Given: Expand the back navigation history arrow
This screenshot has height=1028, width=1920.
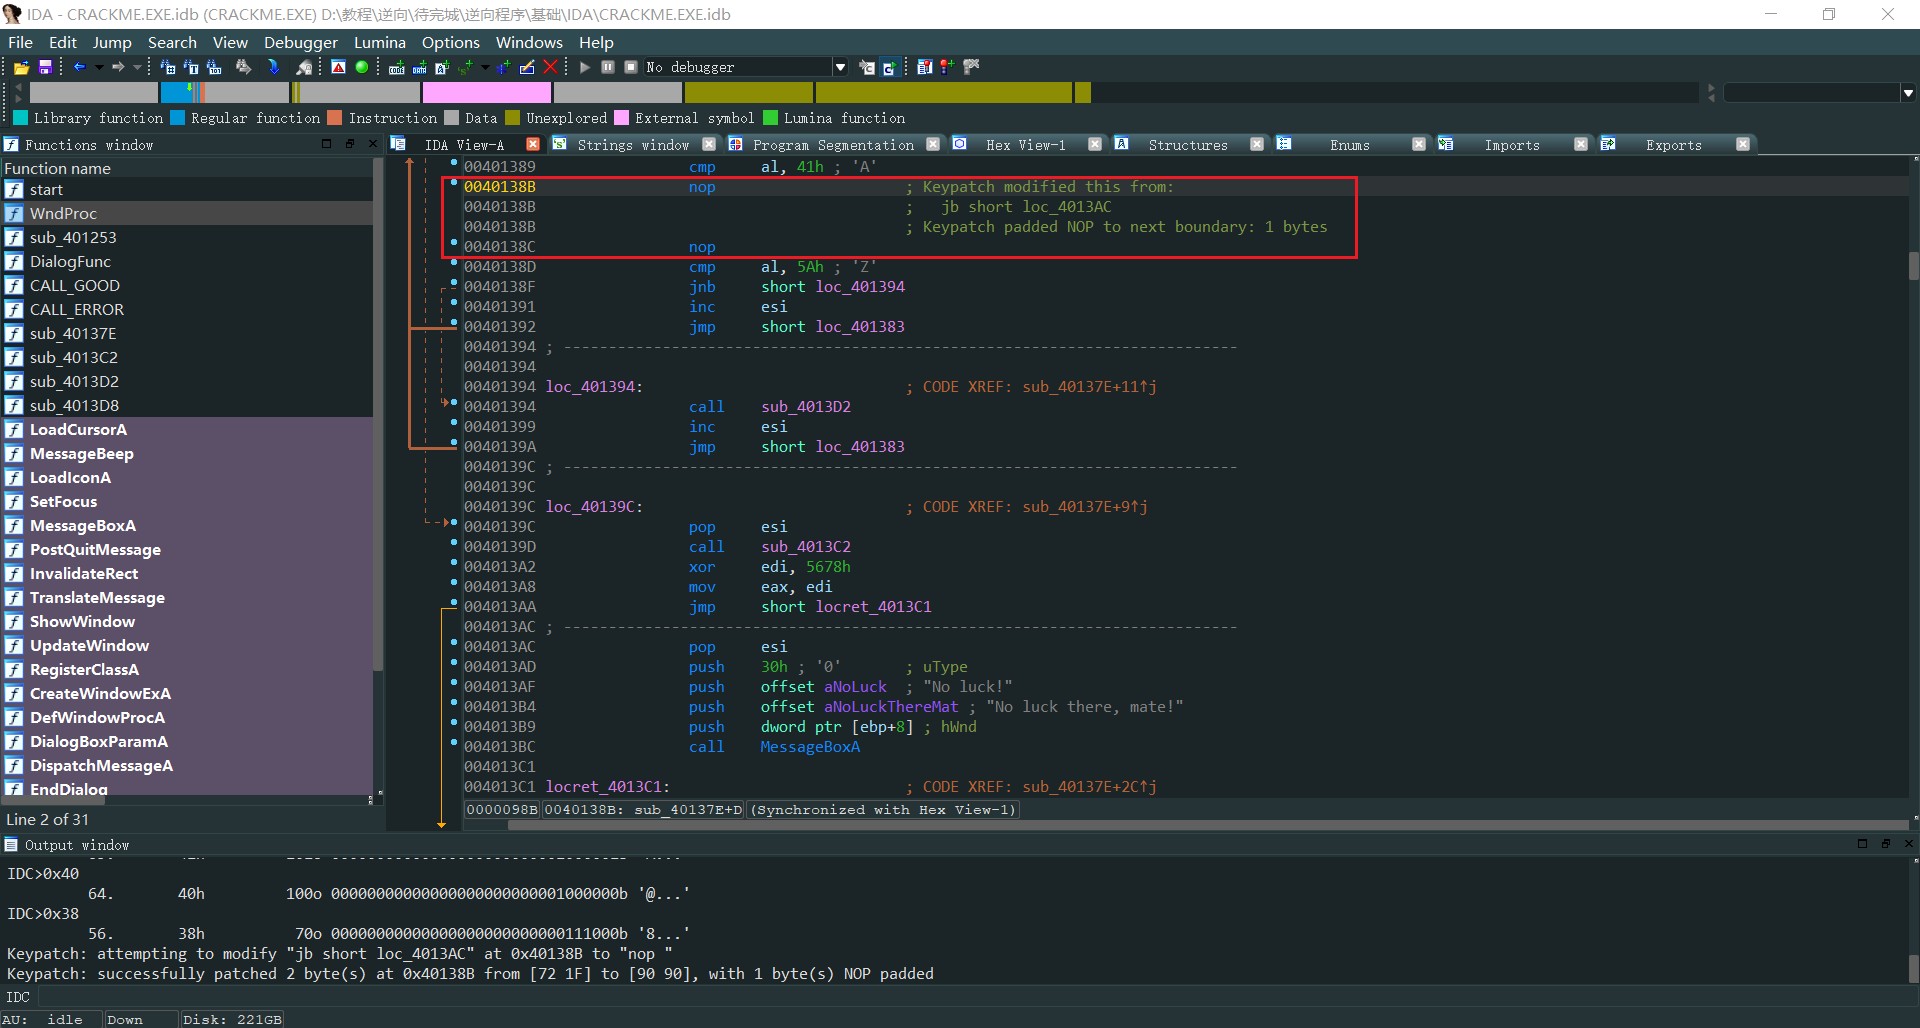Looking at the screenshot, I should tap(99, 67).
